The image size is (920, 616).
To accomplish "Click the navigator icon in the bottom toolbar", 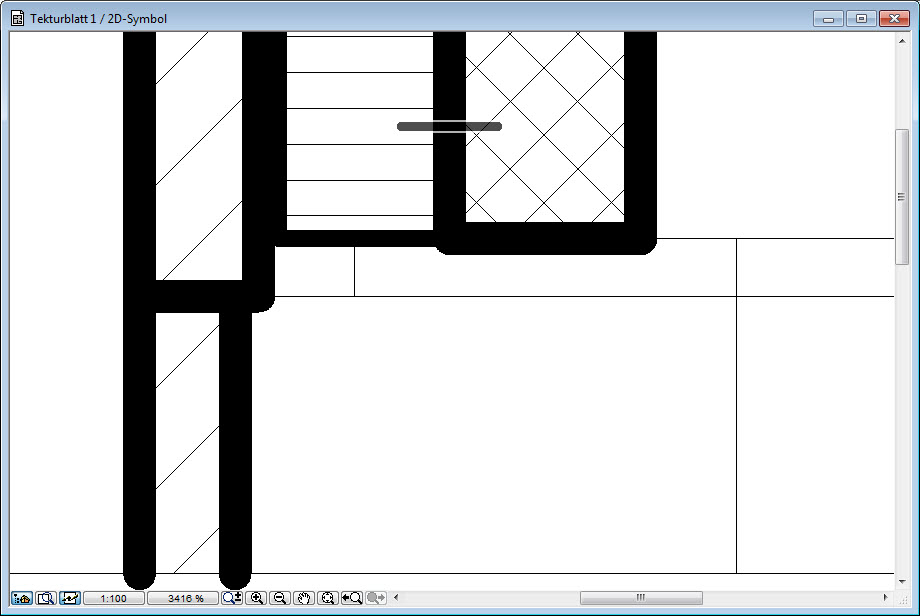I will point(22,598).
